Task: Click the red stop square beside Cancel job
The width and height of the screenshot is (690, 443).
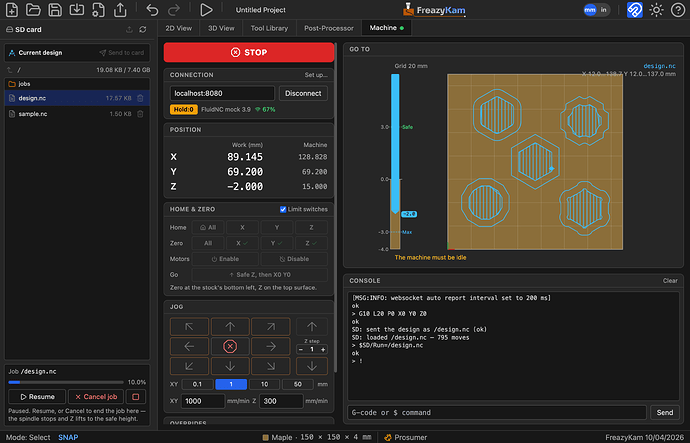Action: (x=136, y=397)
